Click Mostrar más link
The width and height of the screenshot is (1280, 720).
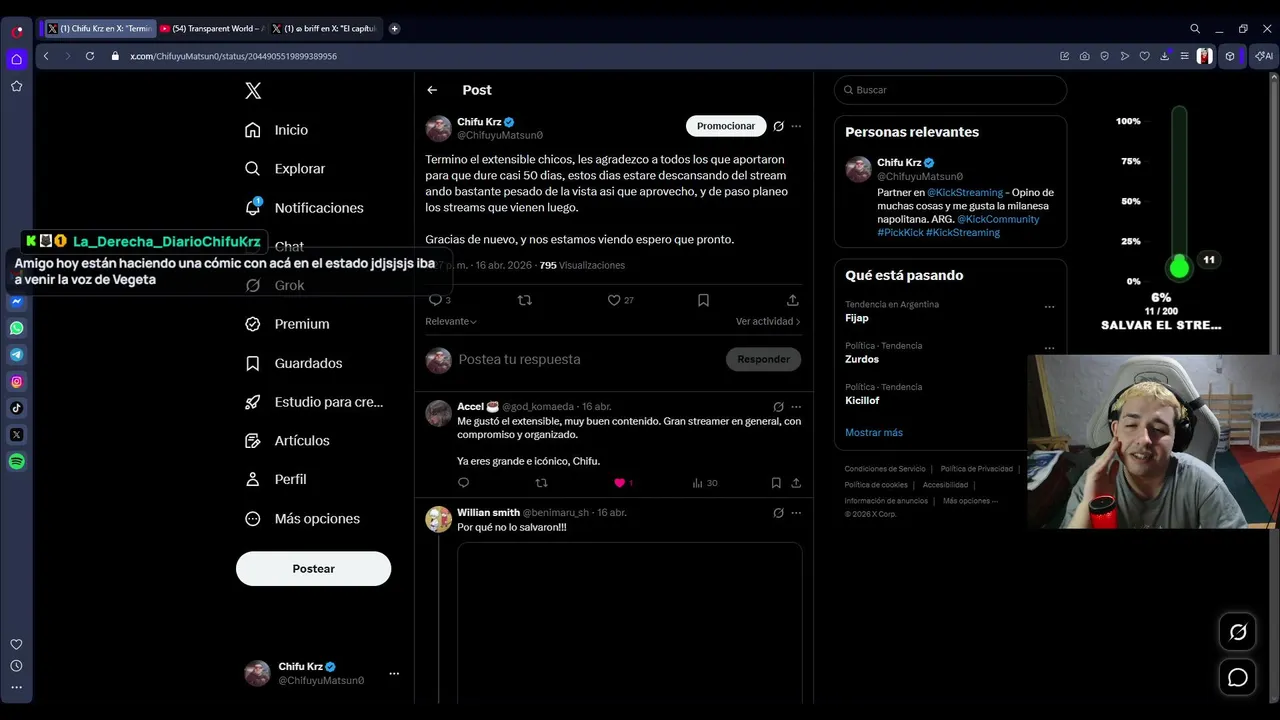[874, 433]
